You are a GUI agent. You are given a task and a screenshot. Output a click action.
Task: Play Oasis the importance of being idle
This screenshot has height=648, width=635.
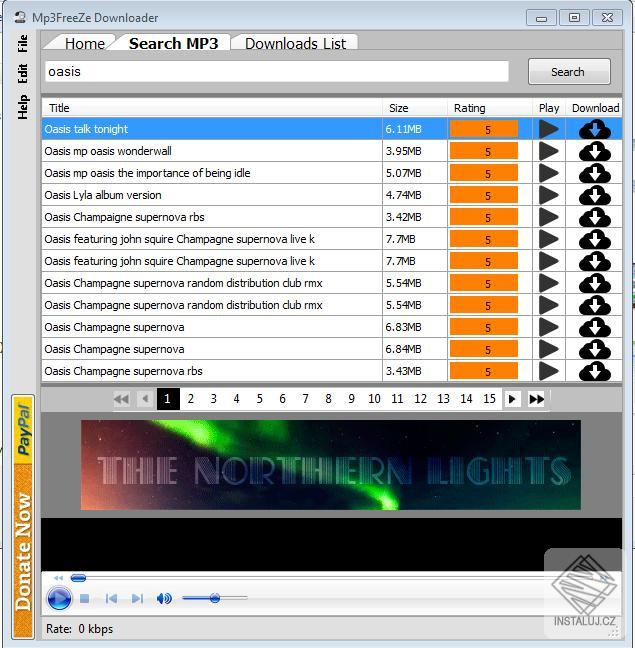click(549, 173)
